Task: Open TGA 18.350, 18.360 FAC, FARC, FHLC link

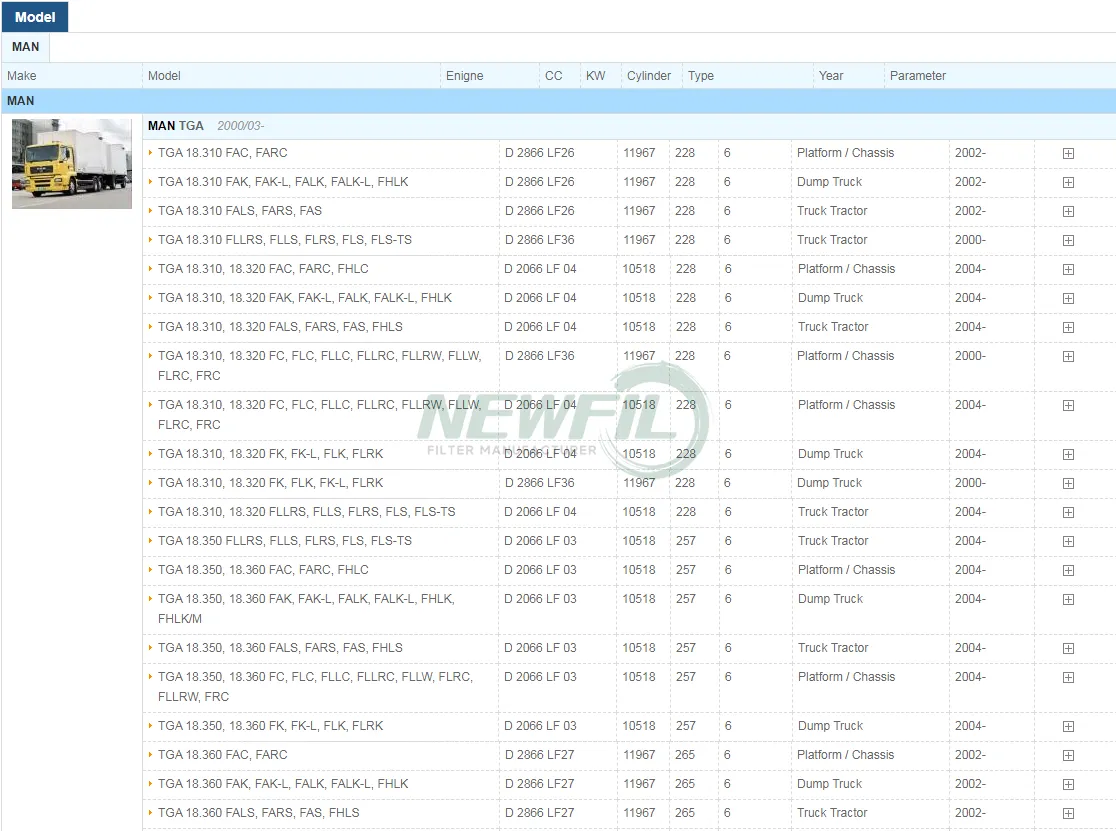Action: pos(263,570)
